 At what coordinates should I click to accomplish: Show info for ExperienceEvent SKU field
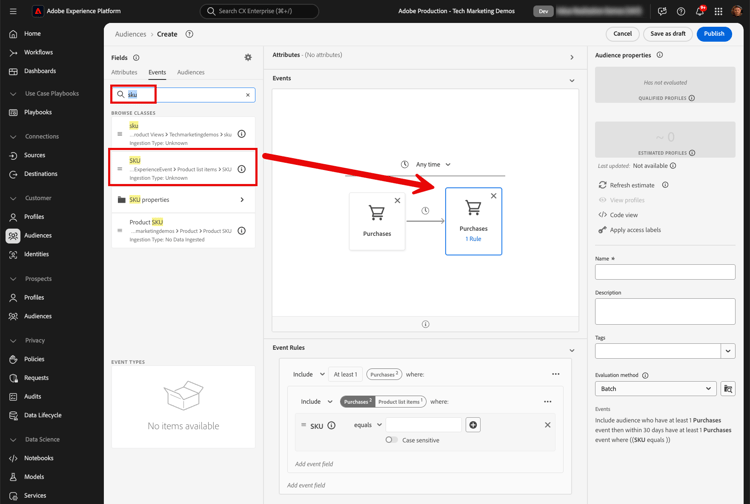[x=242, y=169]
